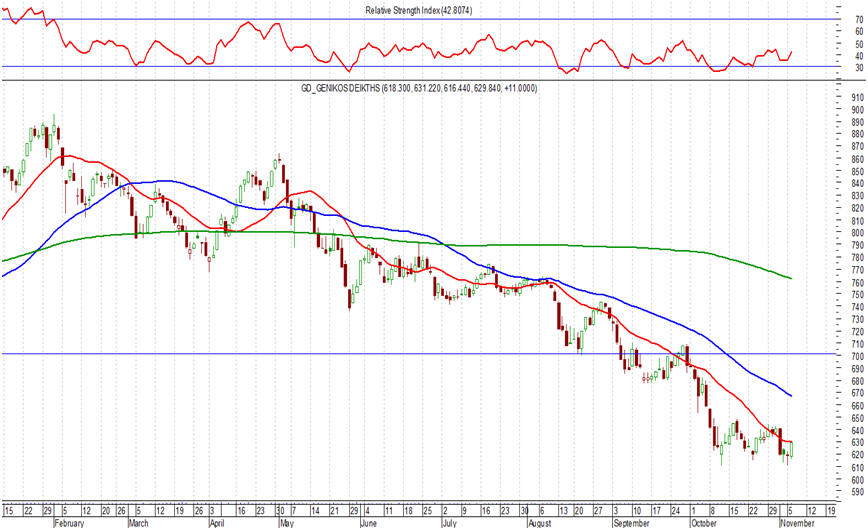Select the July month label

[x=449, y=523]
